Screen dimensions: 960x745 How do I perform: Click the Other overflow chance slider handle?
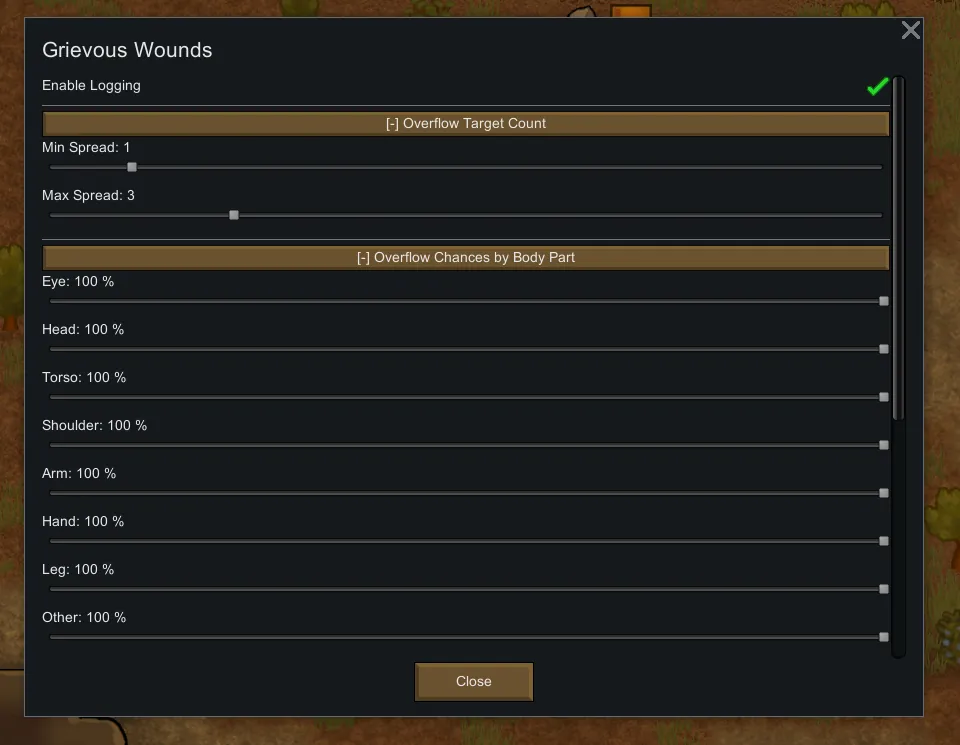(884, 637)
